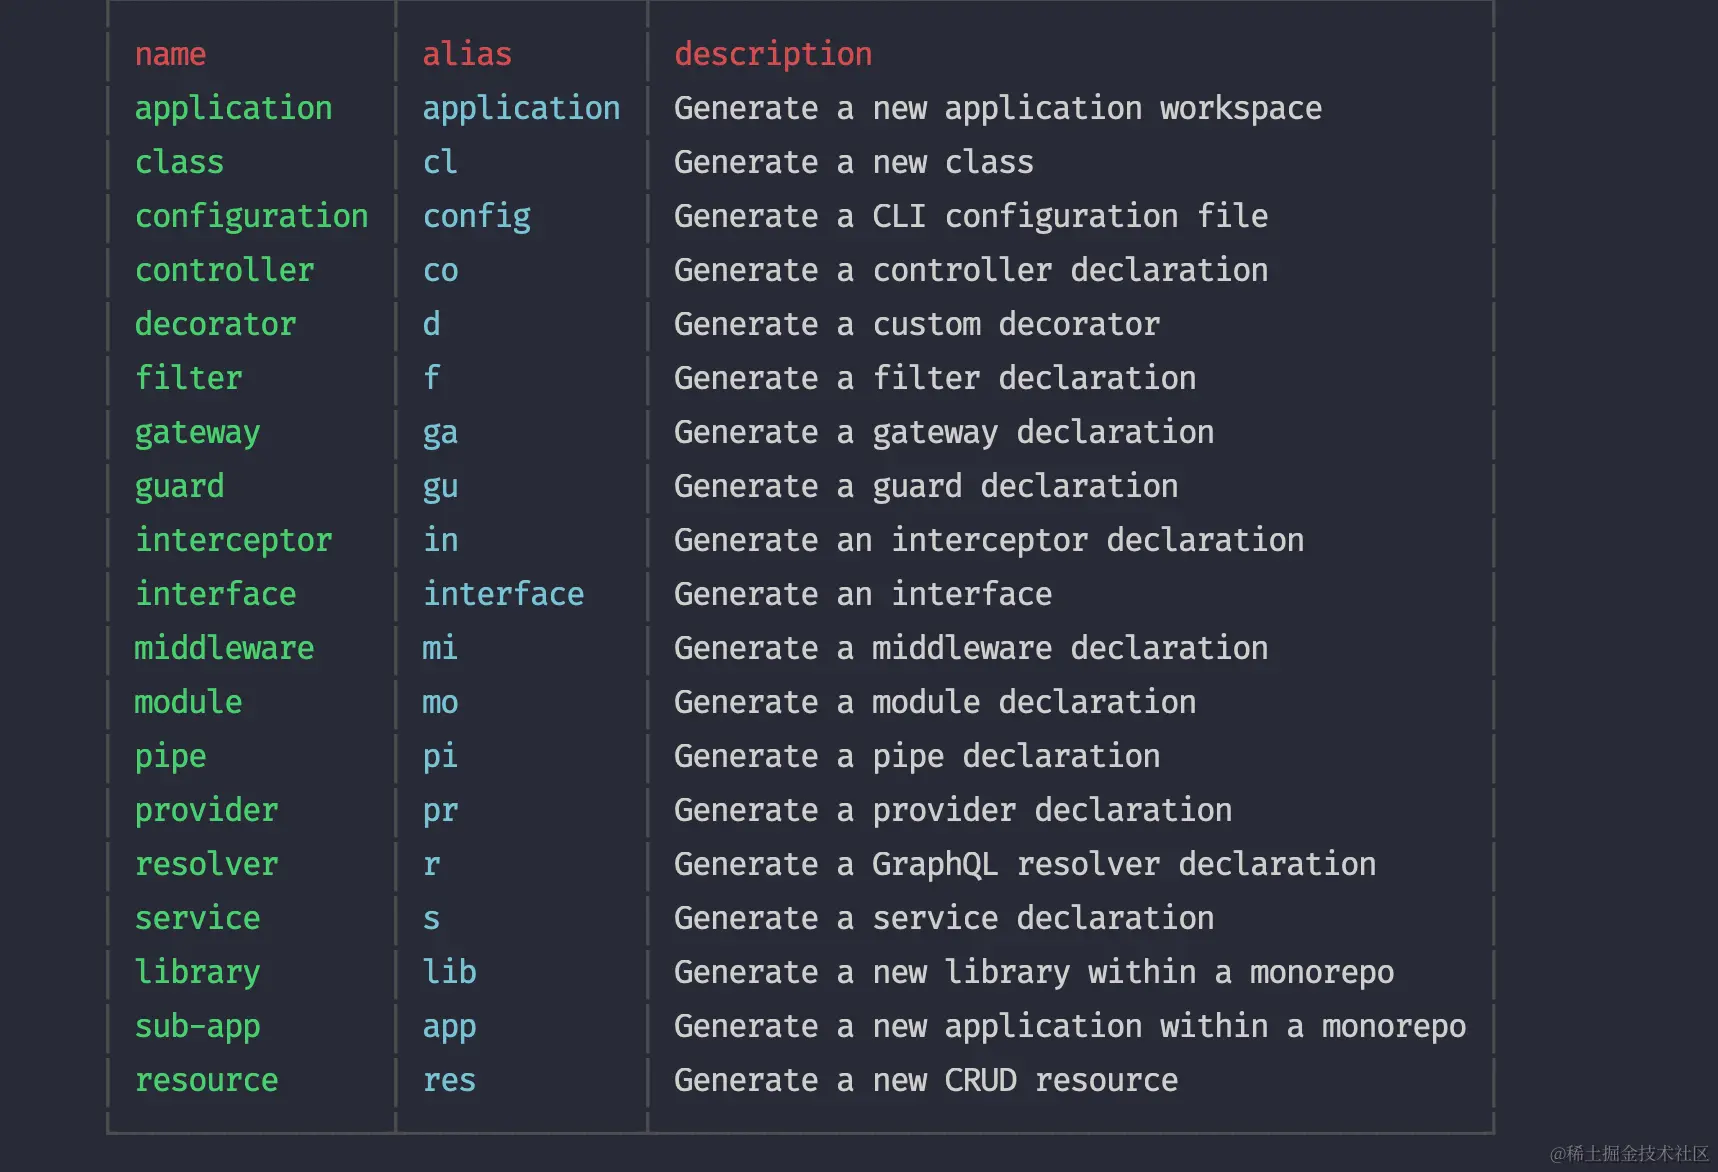Image resolution: width=1718 pixels, height=1172 pixels.
Task: Click the 'app' alias
Action: point(449,1028)
